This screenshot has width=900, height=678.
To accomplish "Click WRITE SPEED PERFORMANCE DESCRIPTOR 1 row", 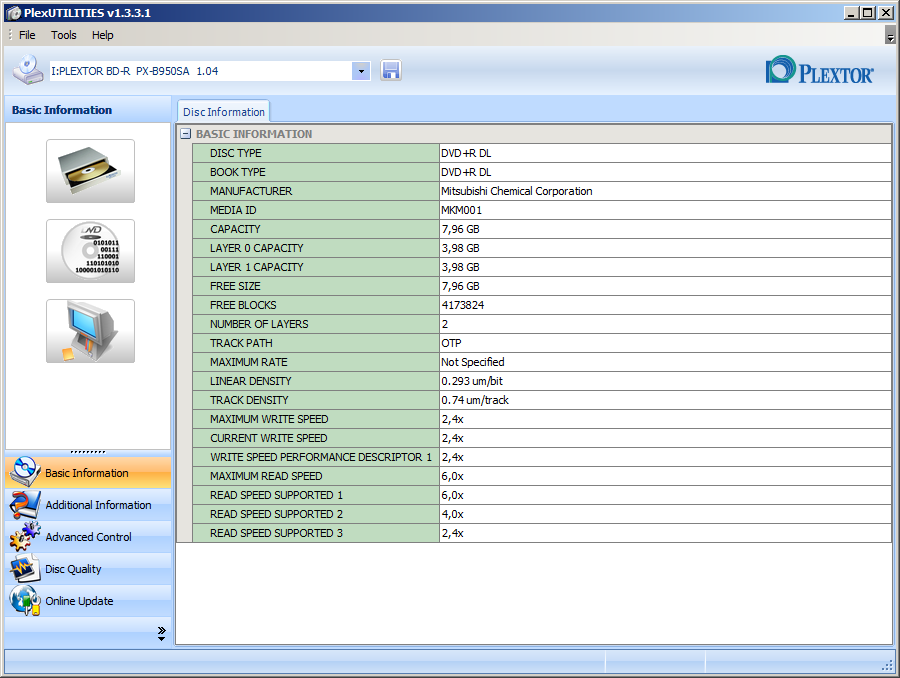I will 542,457.
